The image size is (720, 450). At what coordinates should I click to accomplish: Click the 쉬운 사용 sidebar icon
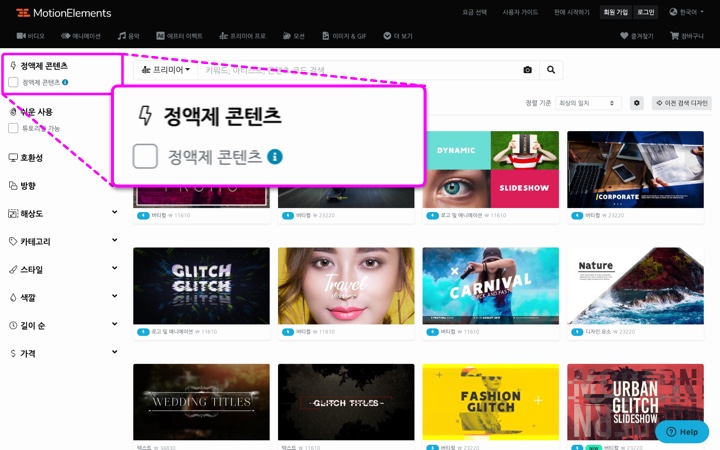tap(13, 112)
